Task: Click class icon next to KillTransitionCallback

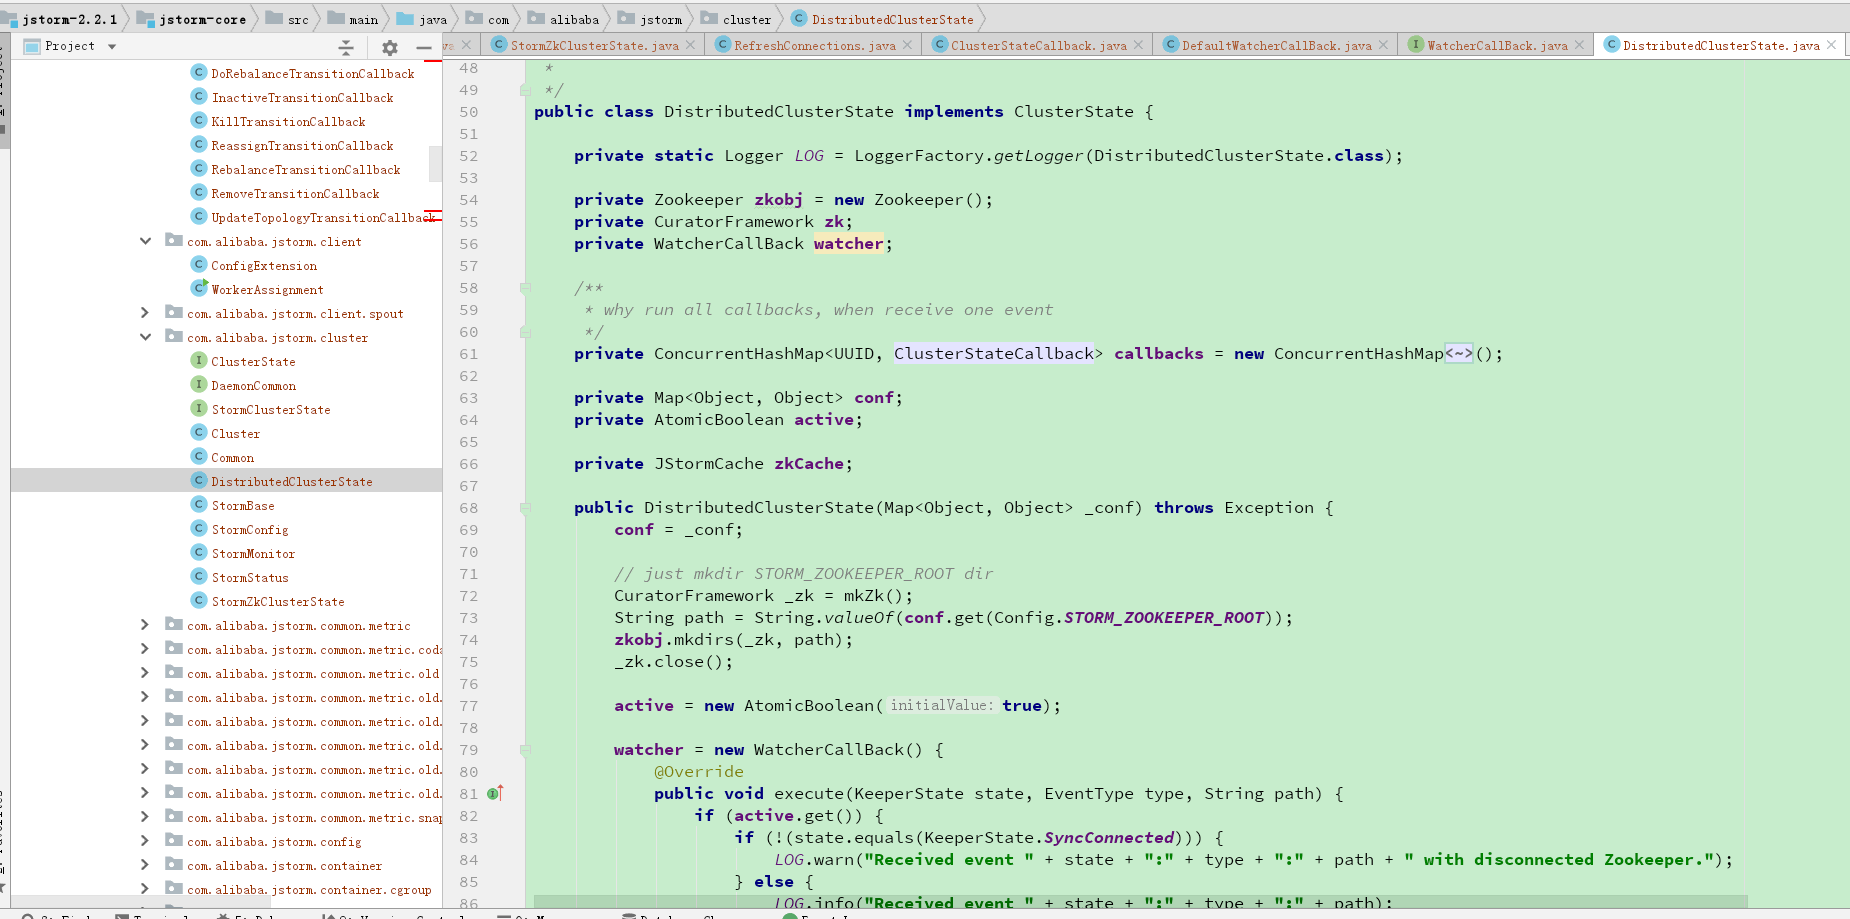Action: pyautogui.click(x=199, y=121)
